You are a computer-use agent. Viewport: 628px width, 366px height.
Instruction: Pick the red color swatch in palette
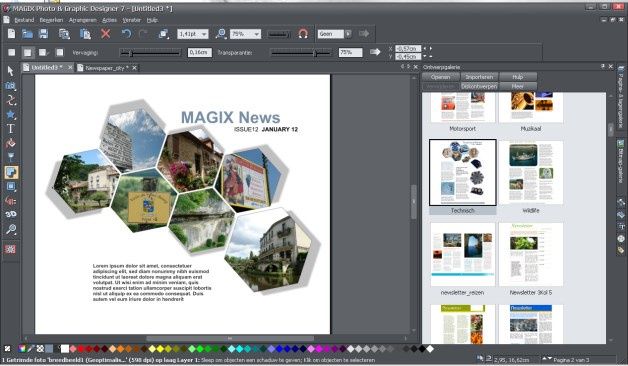click(x=81, y=349)
